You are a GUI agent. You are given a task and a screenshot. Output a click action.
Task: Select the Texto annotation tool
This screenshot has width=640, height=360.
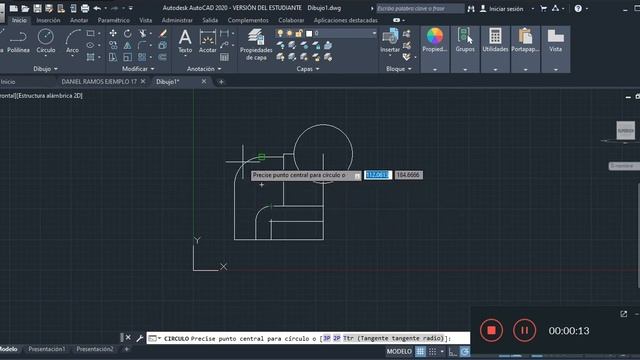coord(185,41)
